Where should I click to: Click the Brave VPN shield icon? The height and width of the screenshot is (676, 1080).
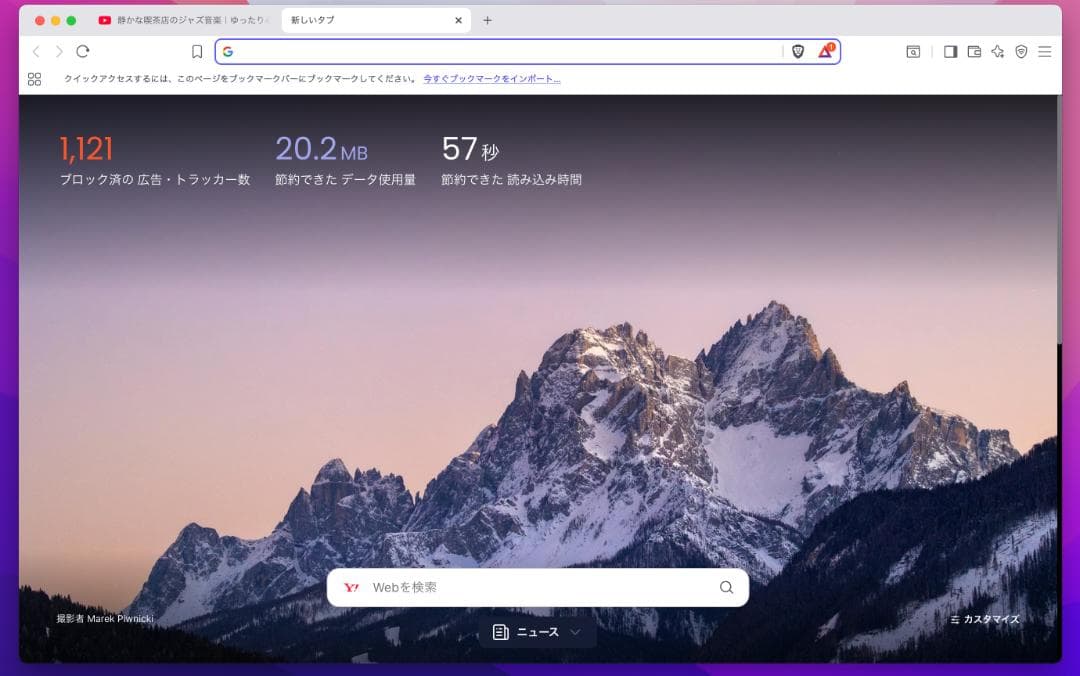coord(1021,52)
